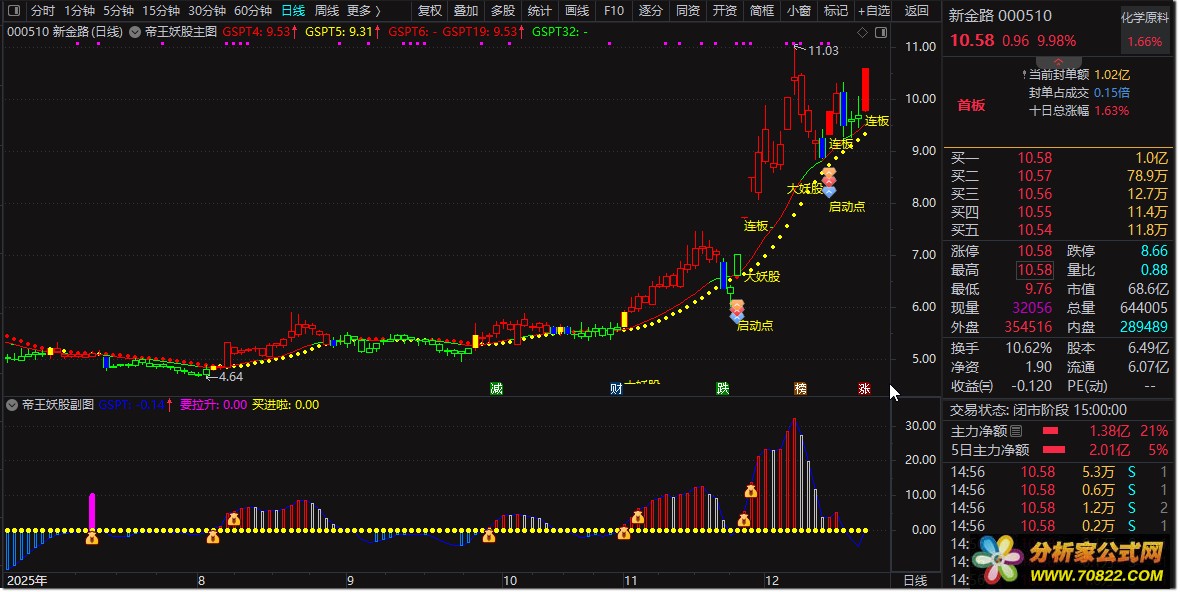1180x592 pixels.
Task: Click the 小窗 small window button
Action: click(799, 11)
